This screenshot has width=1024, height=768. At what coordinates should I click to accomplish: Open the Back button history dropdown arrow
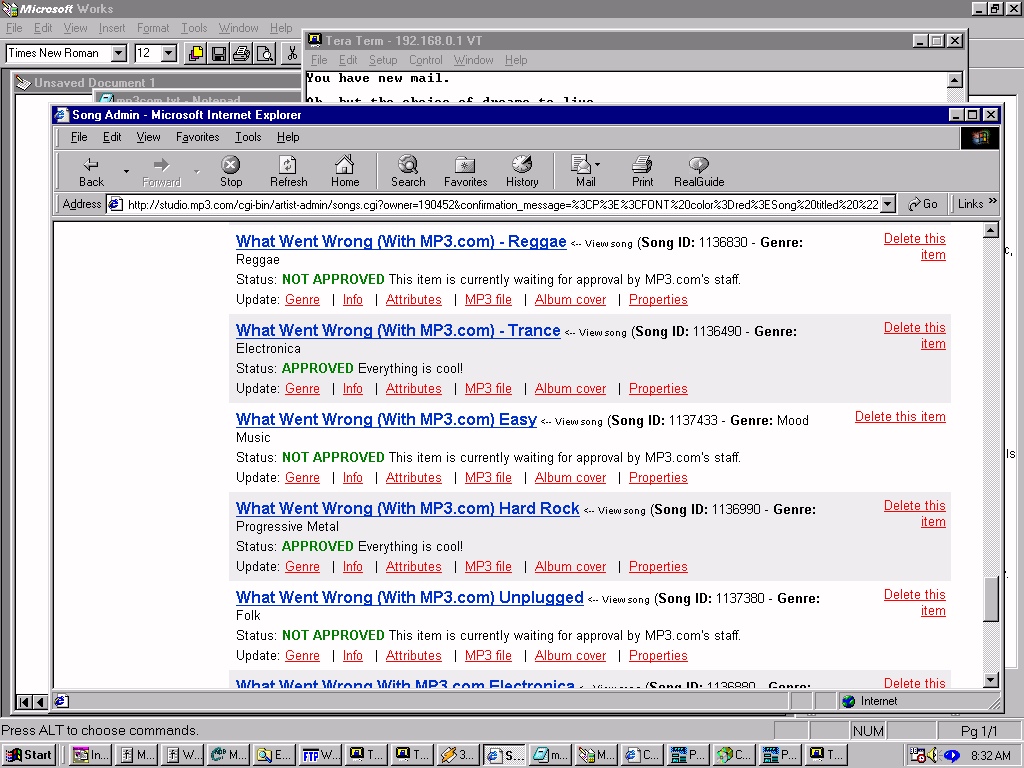126,171
